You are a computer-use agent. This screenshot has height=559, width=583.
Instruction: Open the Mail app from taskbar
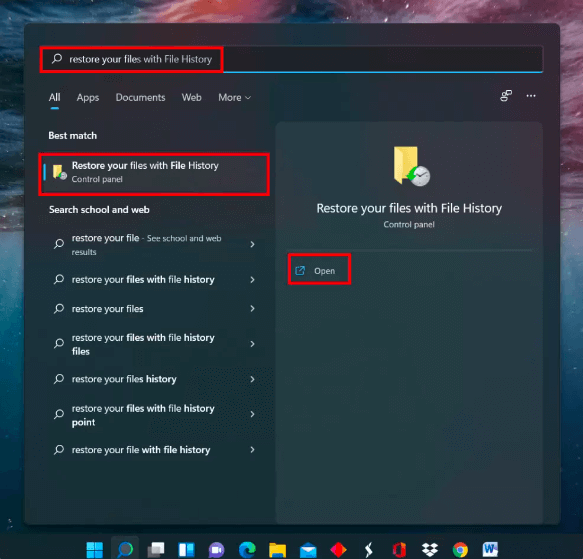(x=308, y=550)
